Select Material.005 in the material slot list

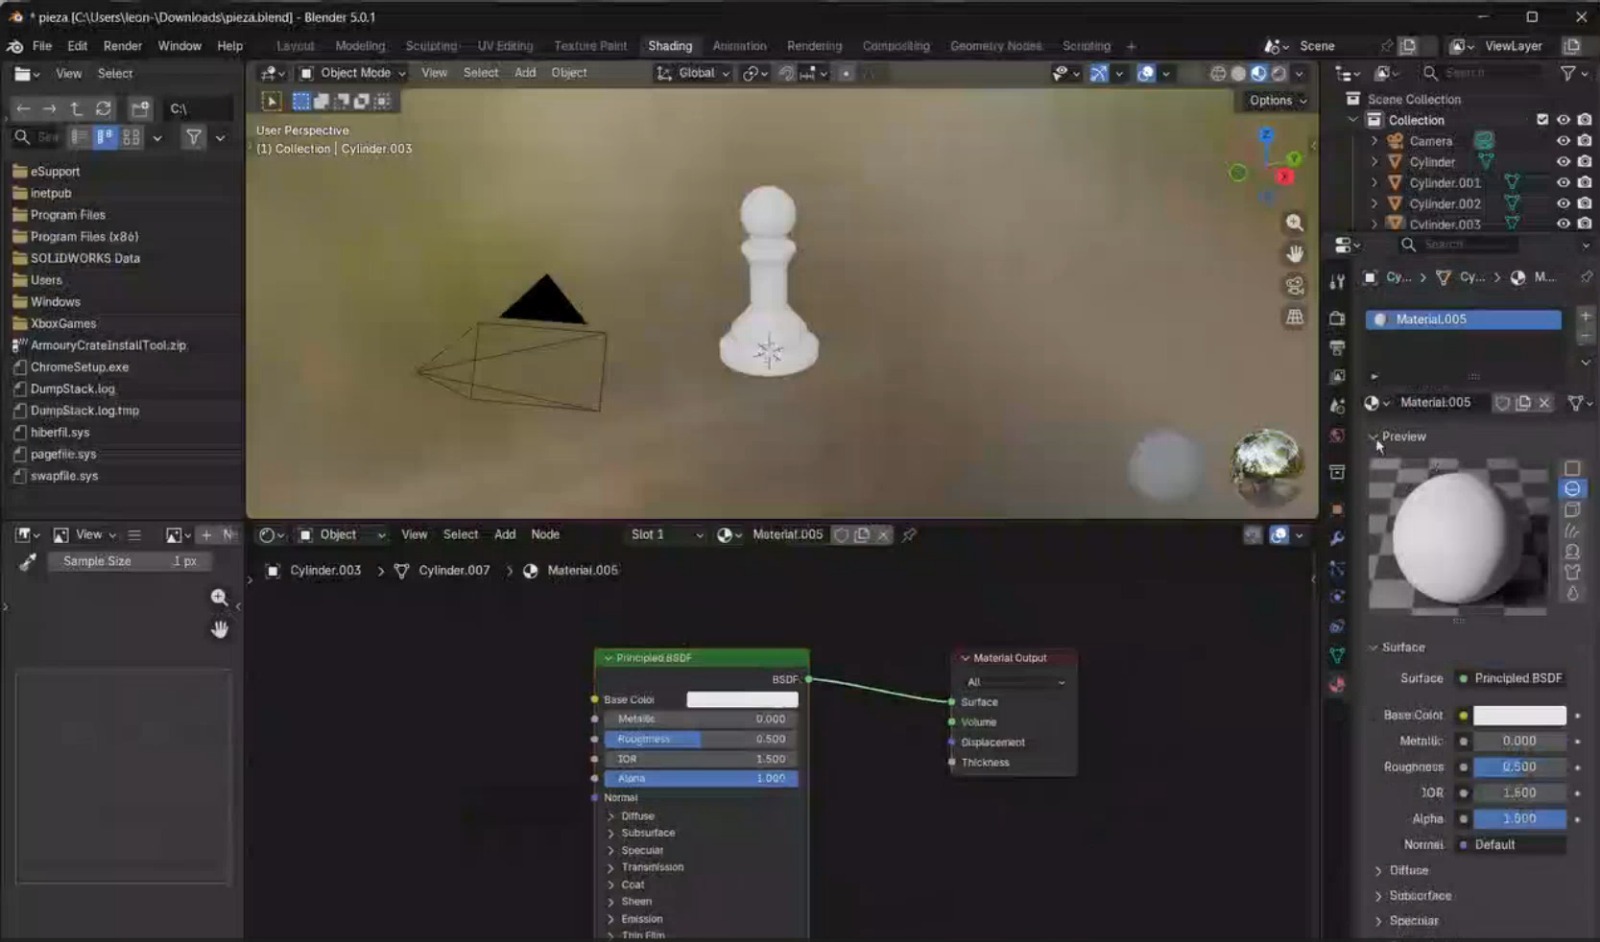coord(1460,319)
